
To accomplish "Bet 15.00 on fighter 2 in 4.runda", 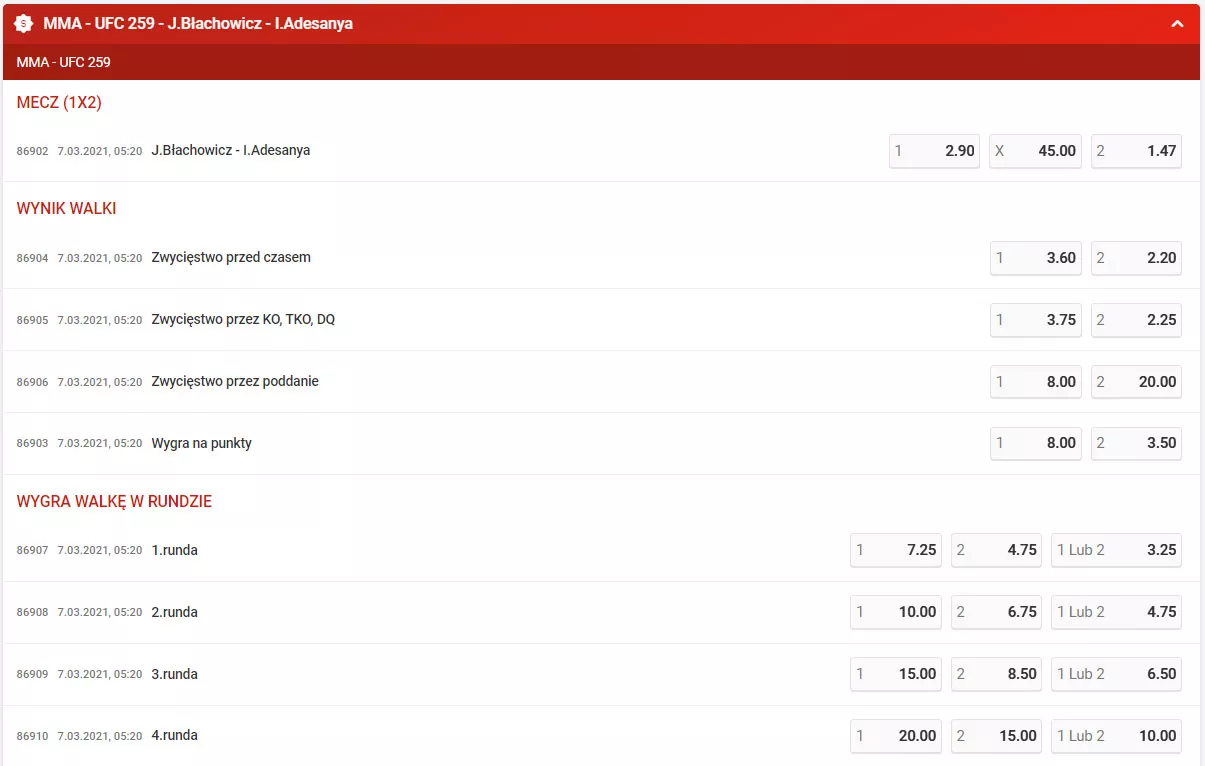I will (x=996, y=736).
